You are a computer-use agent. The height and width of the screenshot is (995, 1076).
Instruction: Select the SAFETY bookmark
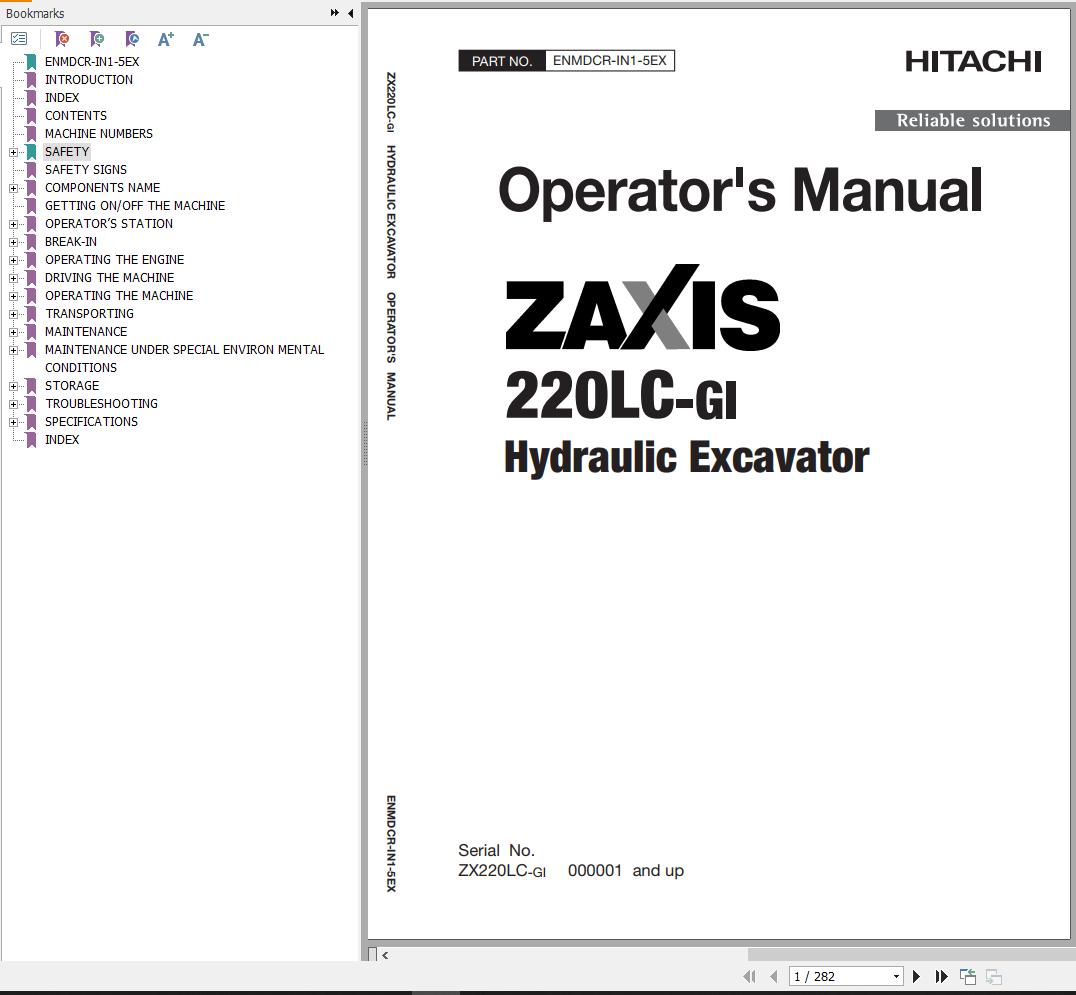point(67,152)
